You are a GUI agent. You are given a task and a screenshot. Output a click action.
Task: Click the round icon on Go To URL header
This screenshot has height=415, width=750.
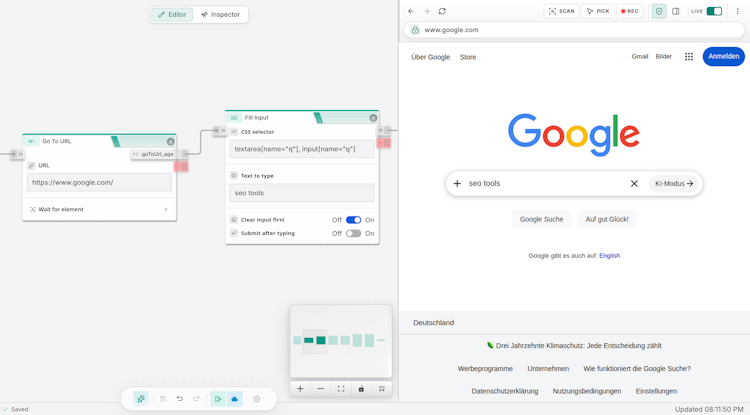click(x=170, y=142)
